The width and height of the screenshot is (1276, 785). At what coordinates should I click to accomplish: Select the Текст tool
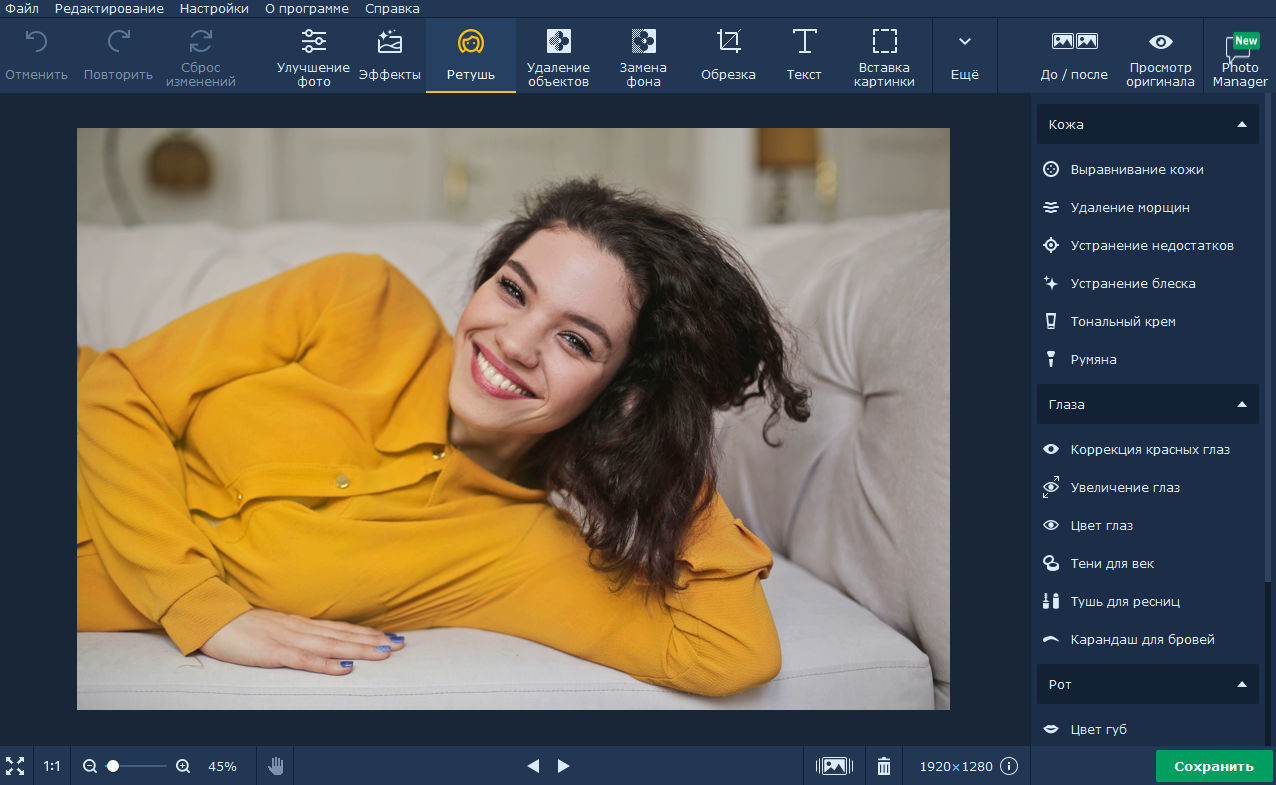(804, 56)
